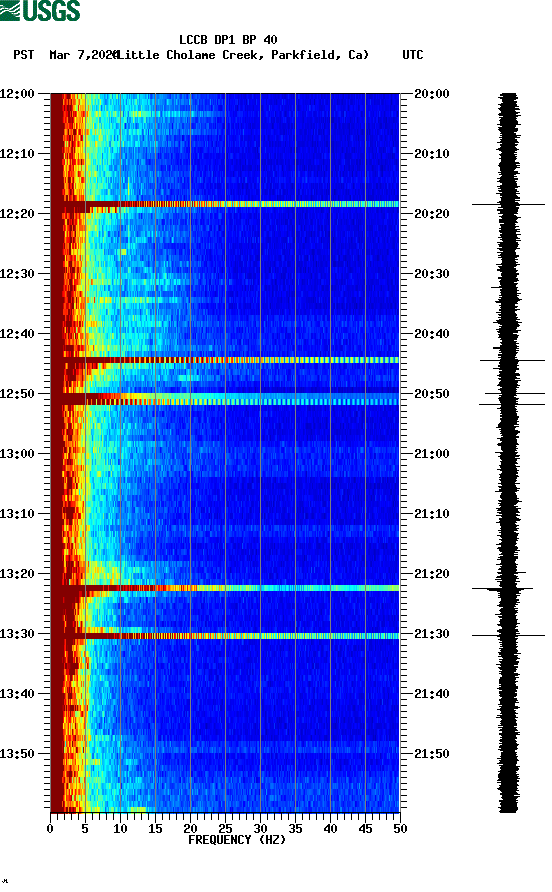This screenshot has width=552, height=892.
Task: Click the 10 Hz frequency tick label
Action: pyautogui.click(x=120, y=829)
